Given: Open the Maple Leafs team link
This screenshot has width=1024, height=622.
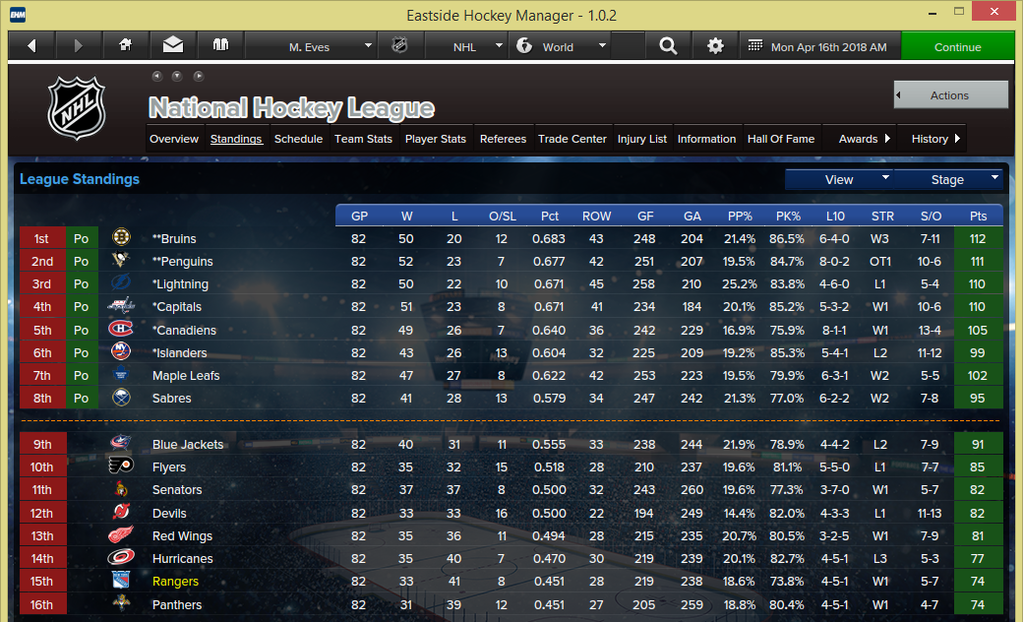Looking at the screenshot, I should coord(186,375).
